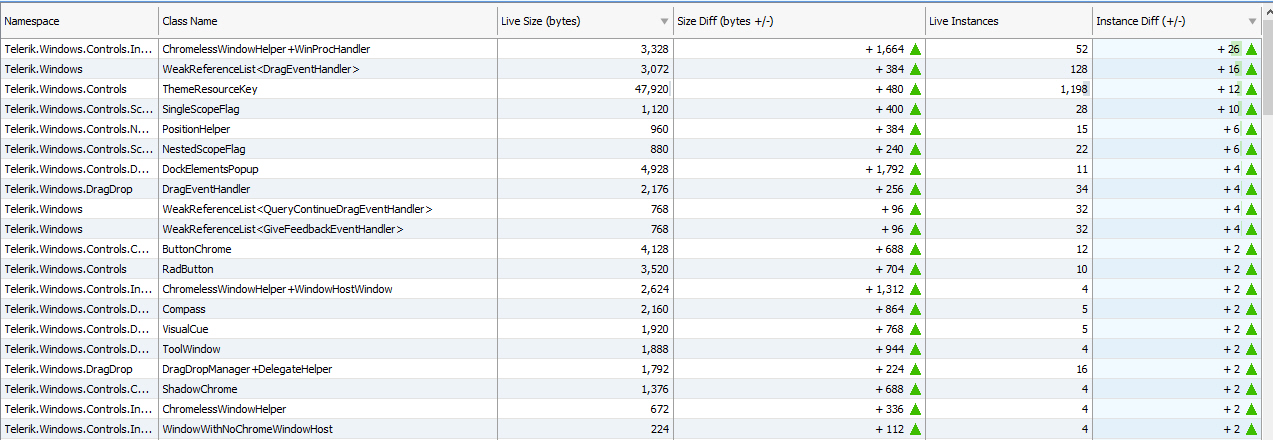Select the SingleScopeFlag class name
1273x440 pixels.
201,109
